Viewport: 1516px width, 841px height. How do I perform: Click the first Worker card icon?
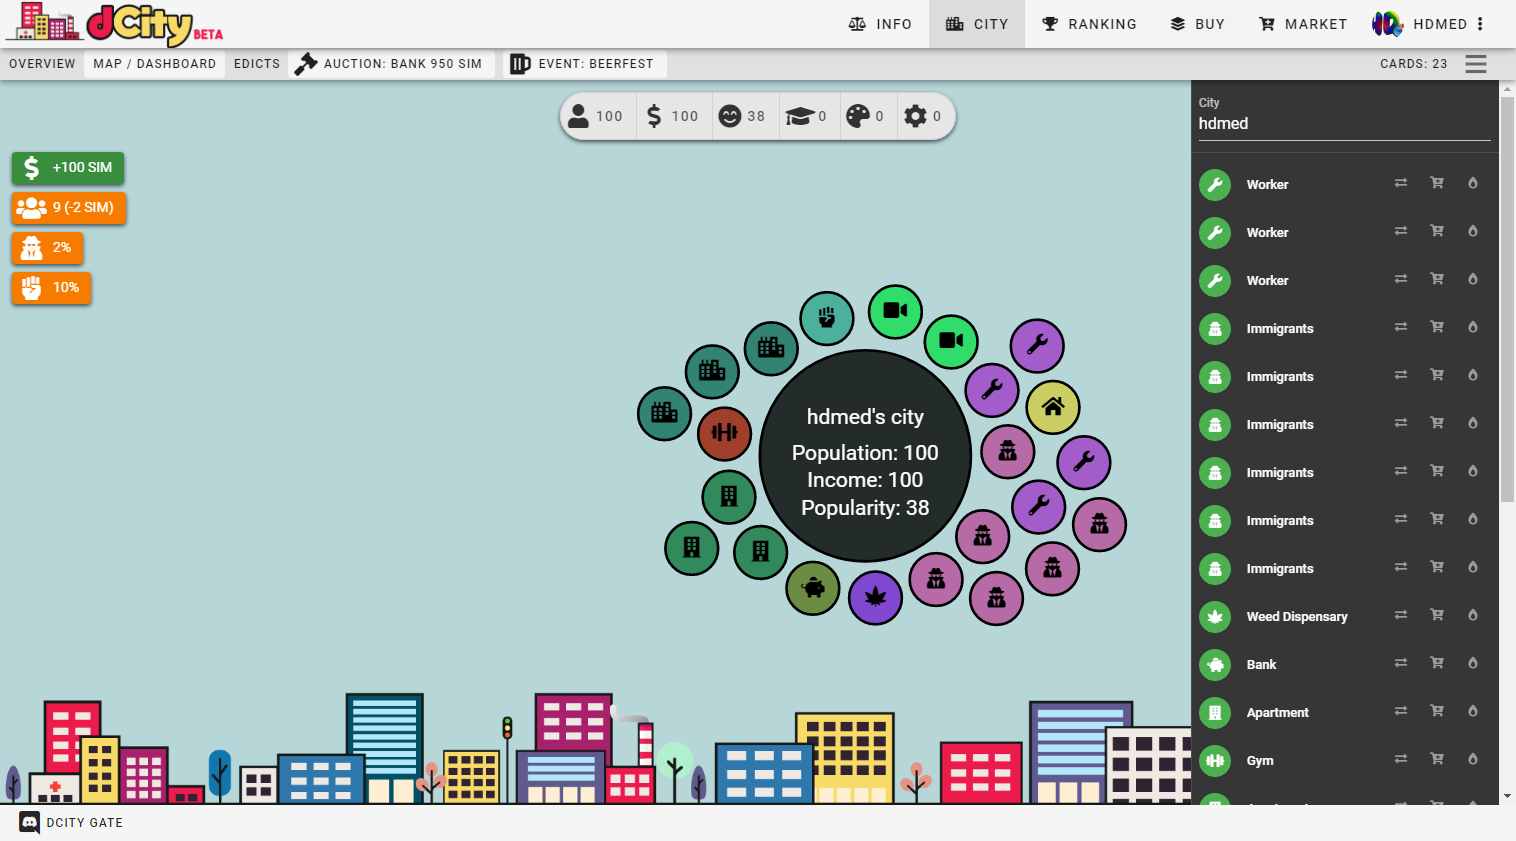[1215, 185]
